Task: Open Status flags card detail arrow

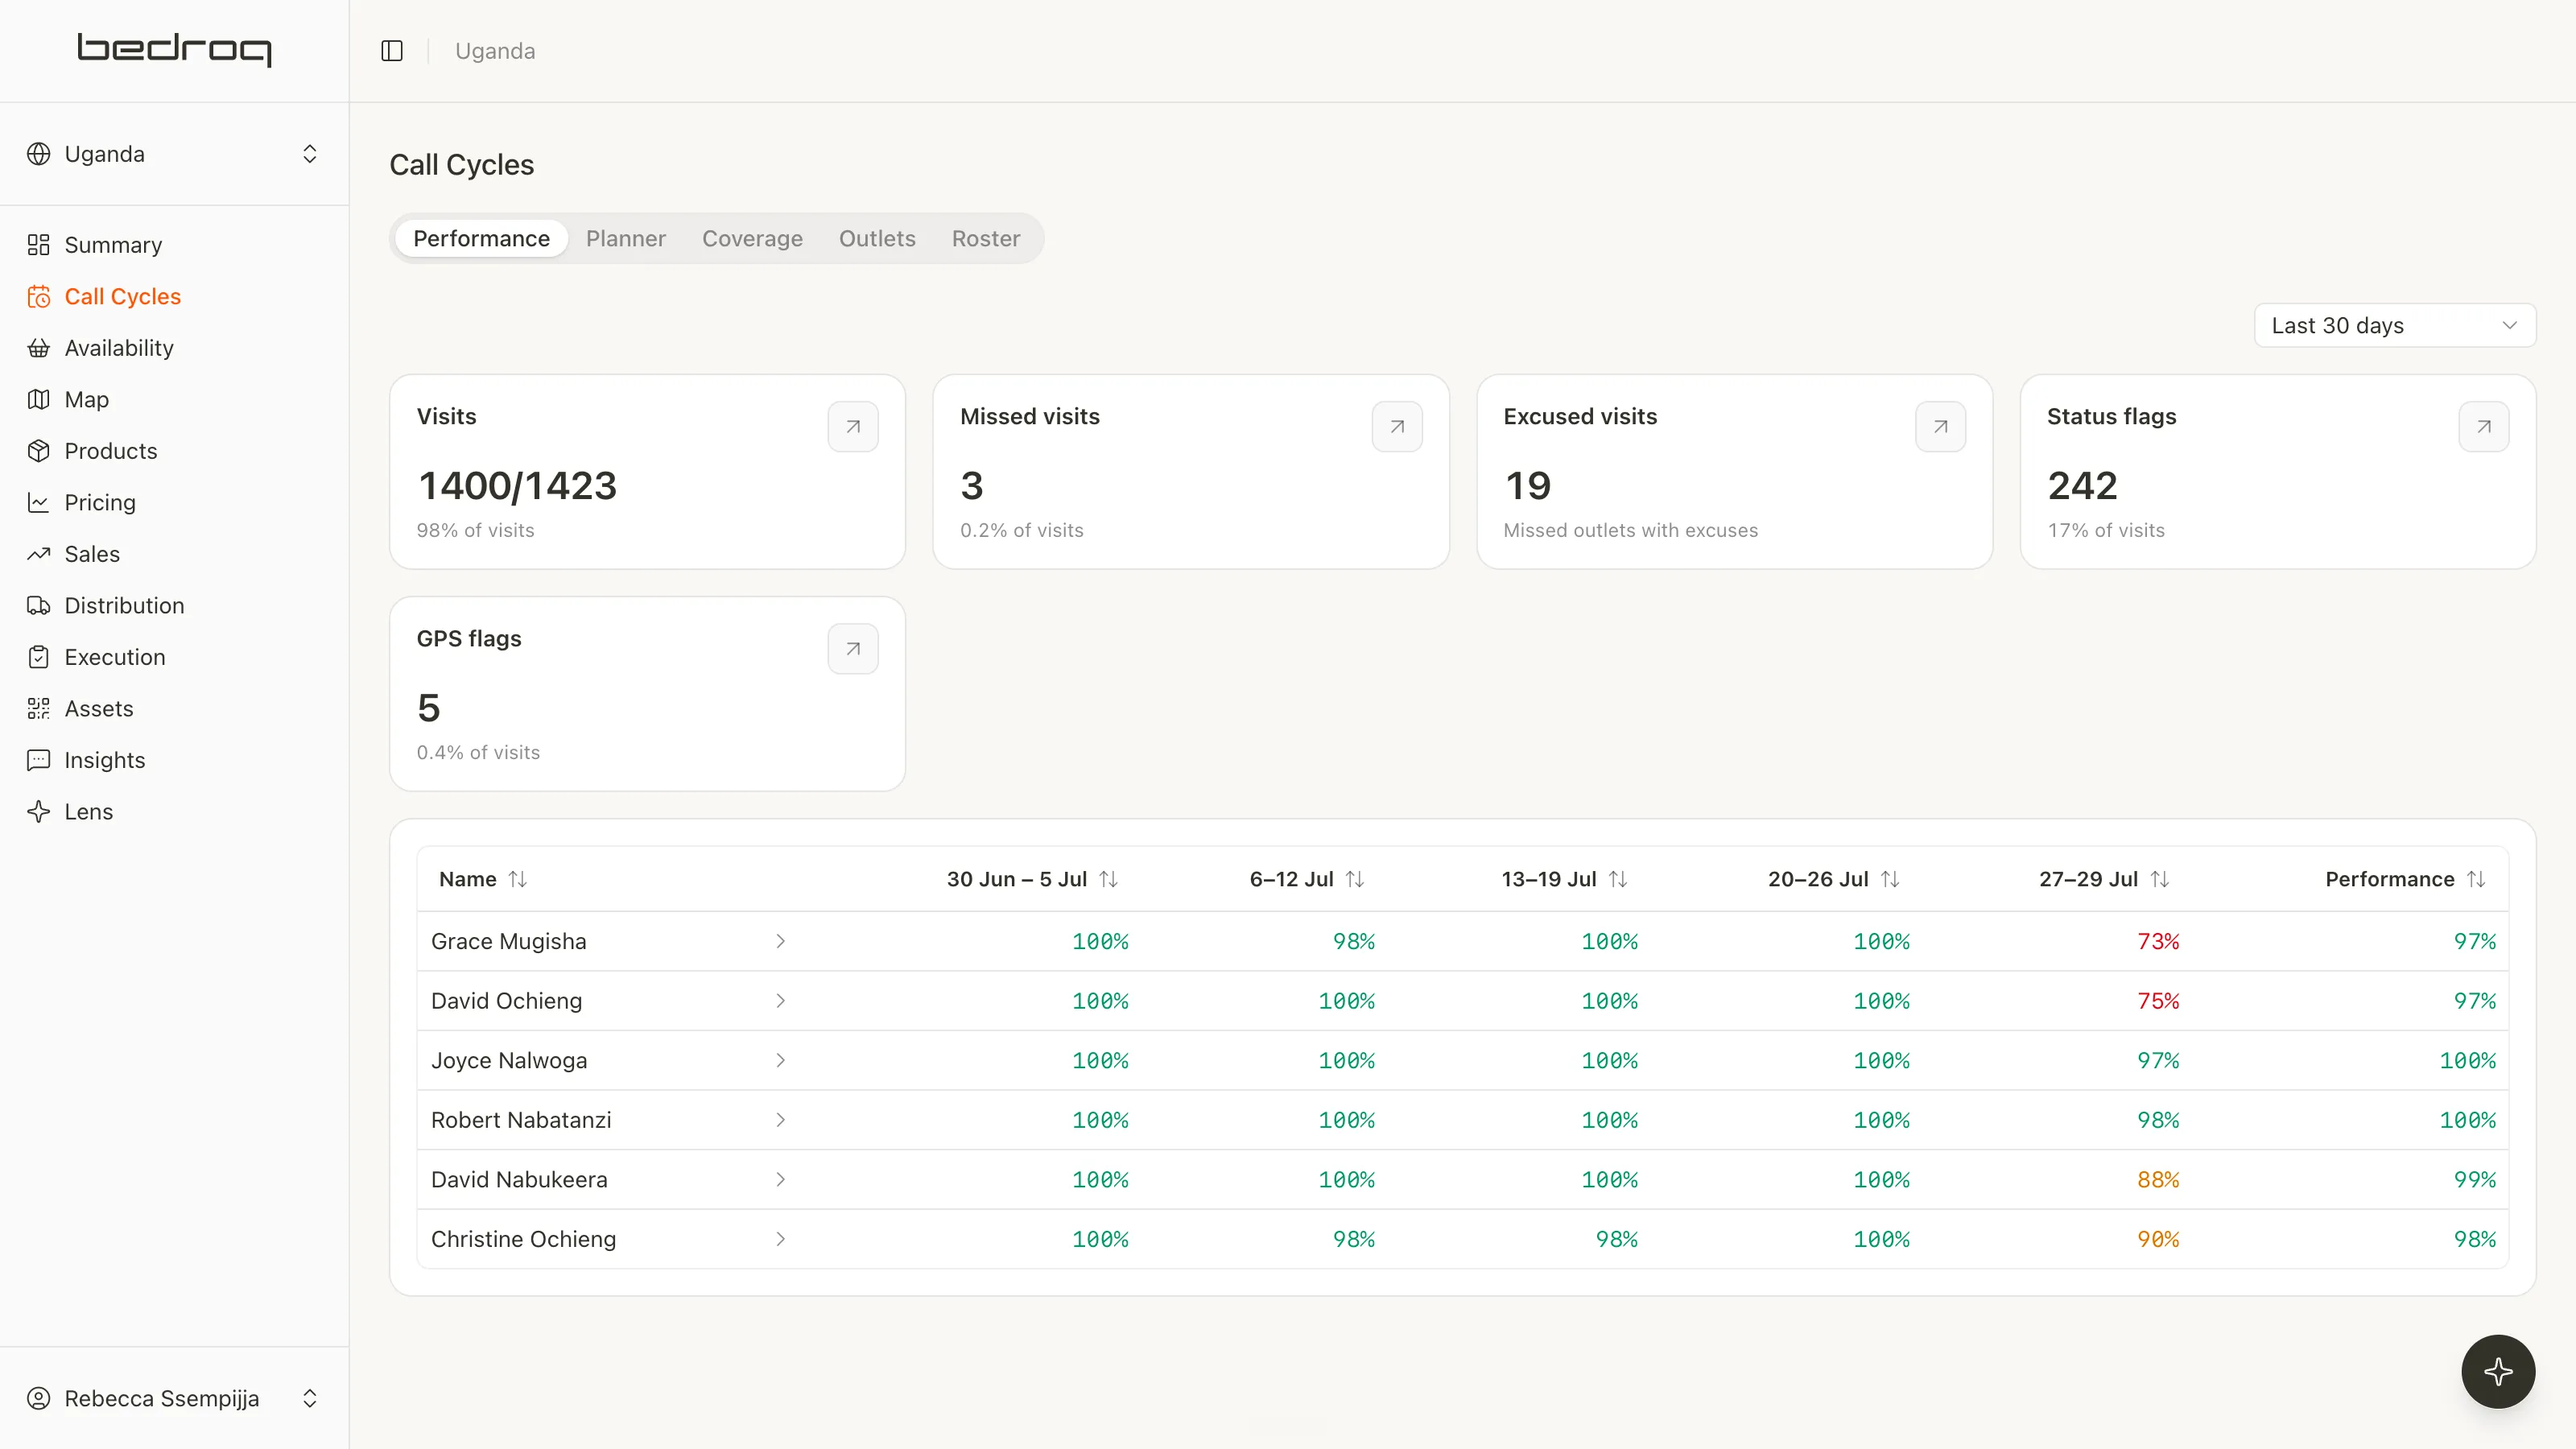Action: click(2484, 427)
